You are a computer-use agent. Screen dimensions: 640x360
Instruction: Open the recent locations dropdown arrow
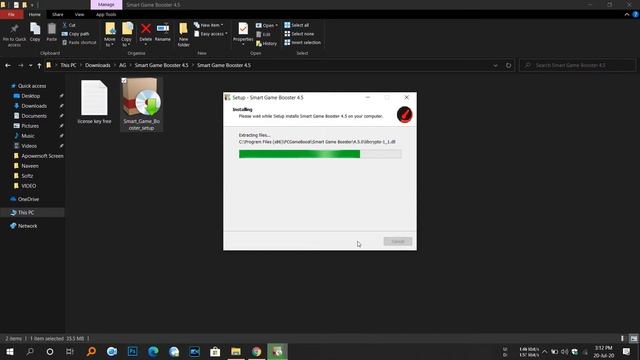click(x=30, y=65)
